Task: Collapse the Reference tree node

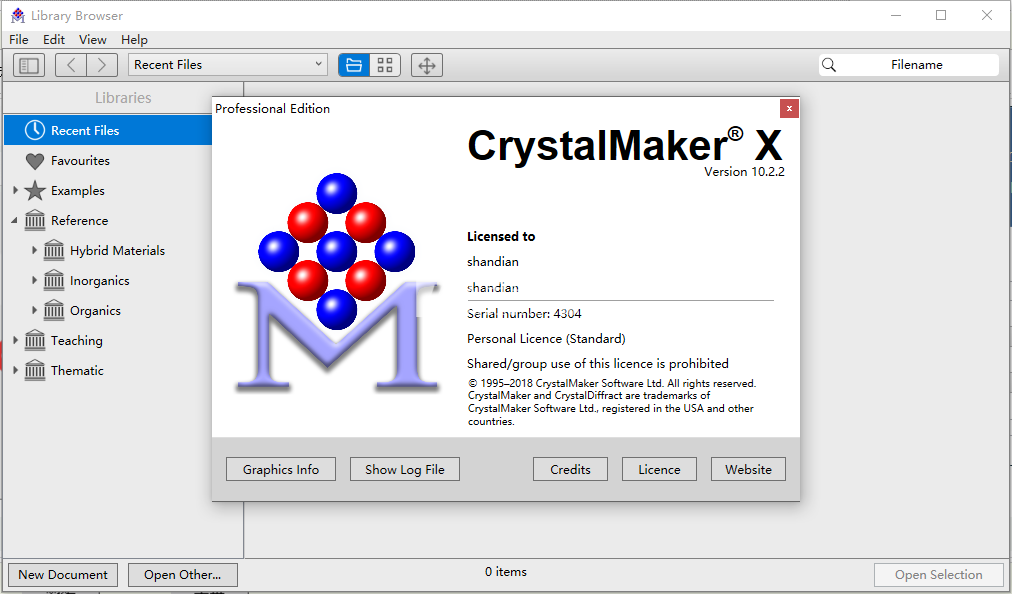Action: coord(15,221)
